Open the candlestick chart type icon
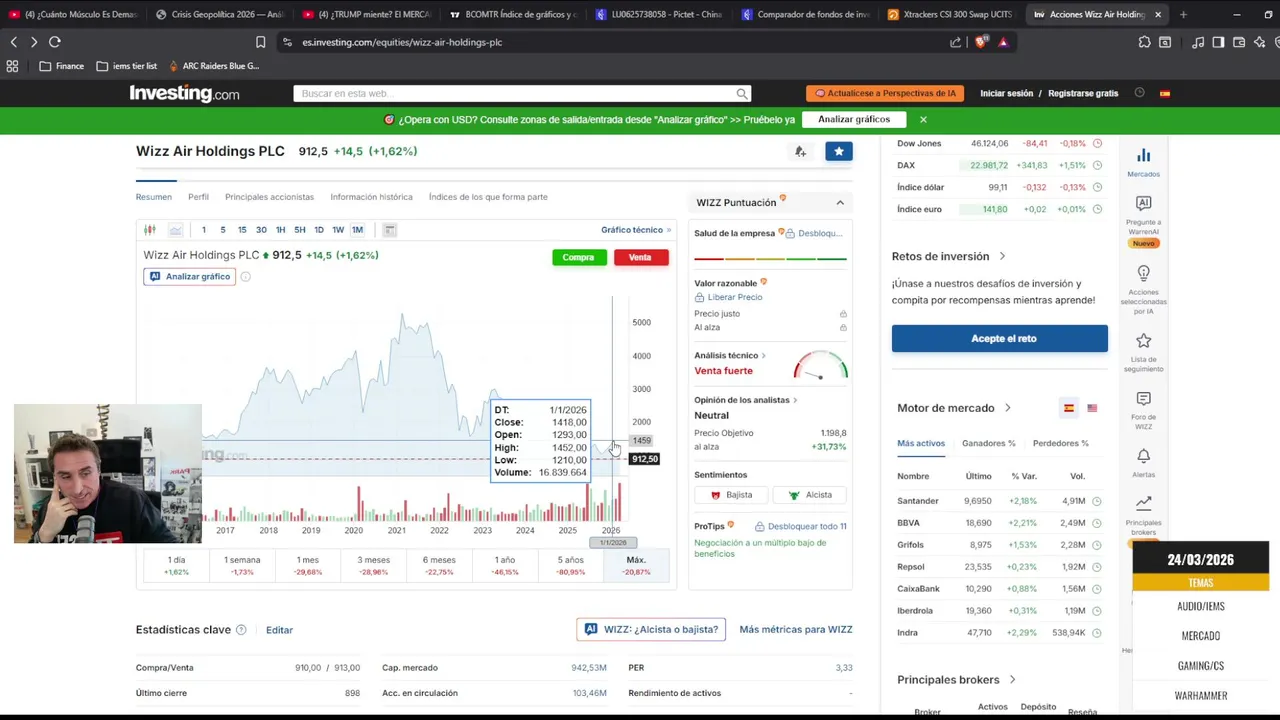Screen dimensions: 1280x720 pos(150,230)
